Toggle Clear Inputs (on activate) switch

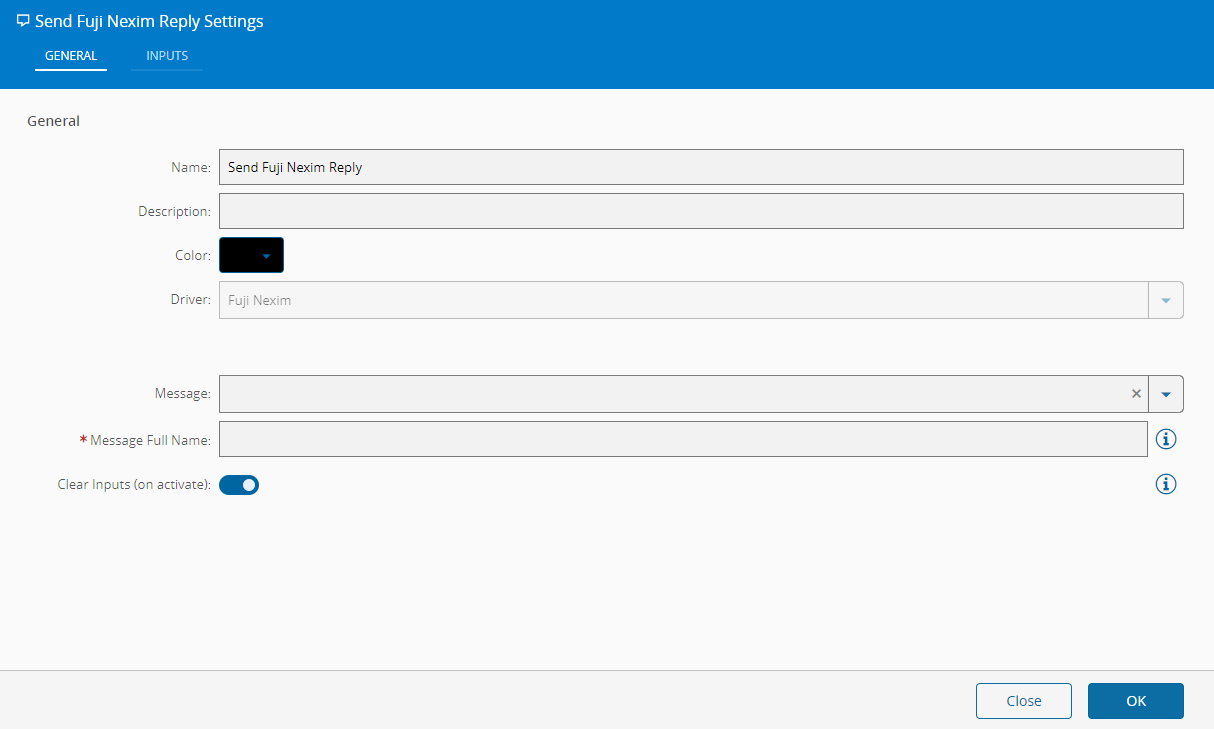tap(239, 485)
